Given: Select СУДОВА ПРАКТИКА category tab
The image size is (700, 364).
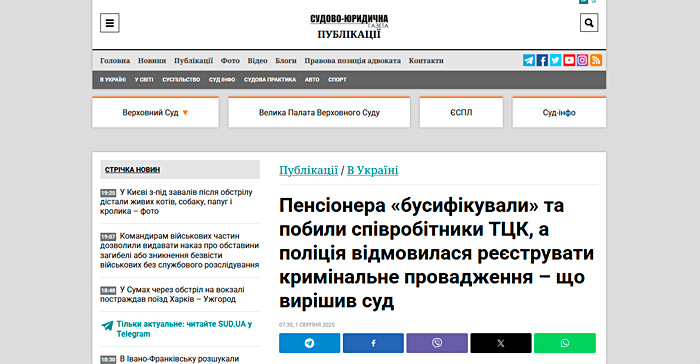Looking at the screenshot, I should (x=270, y=79).
